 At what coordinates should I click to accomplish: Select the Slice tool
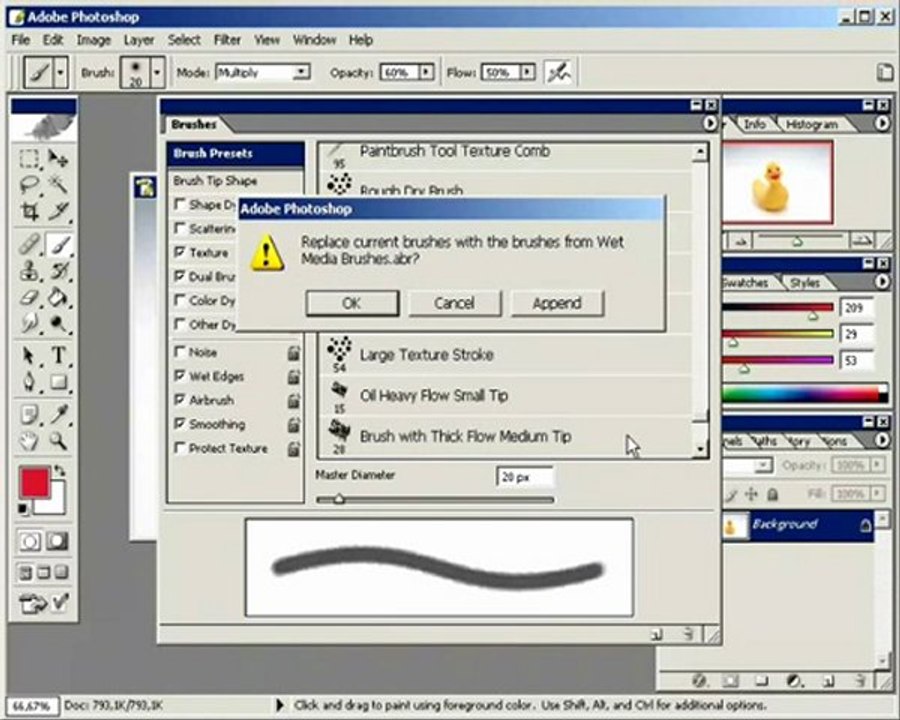tap(59, 211)
